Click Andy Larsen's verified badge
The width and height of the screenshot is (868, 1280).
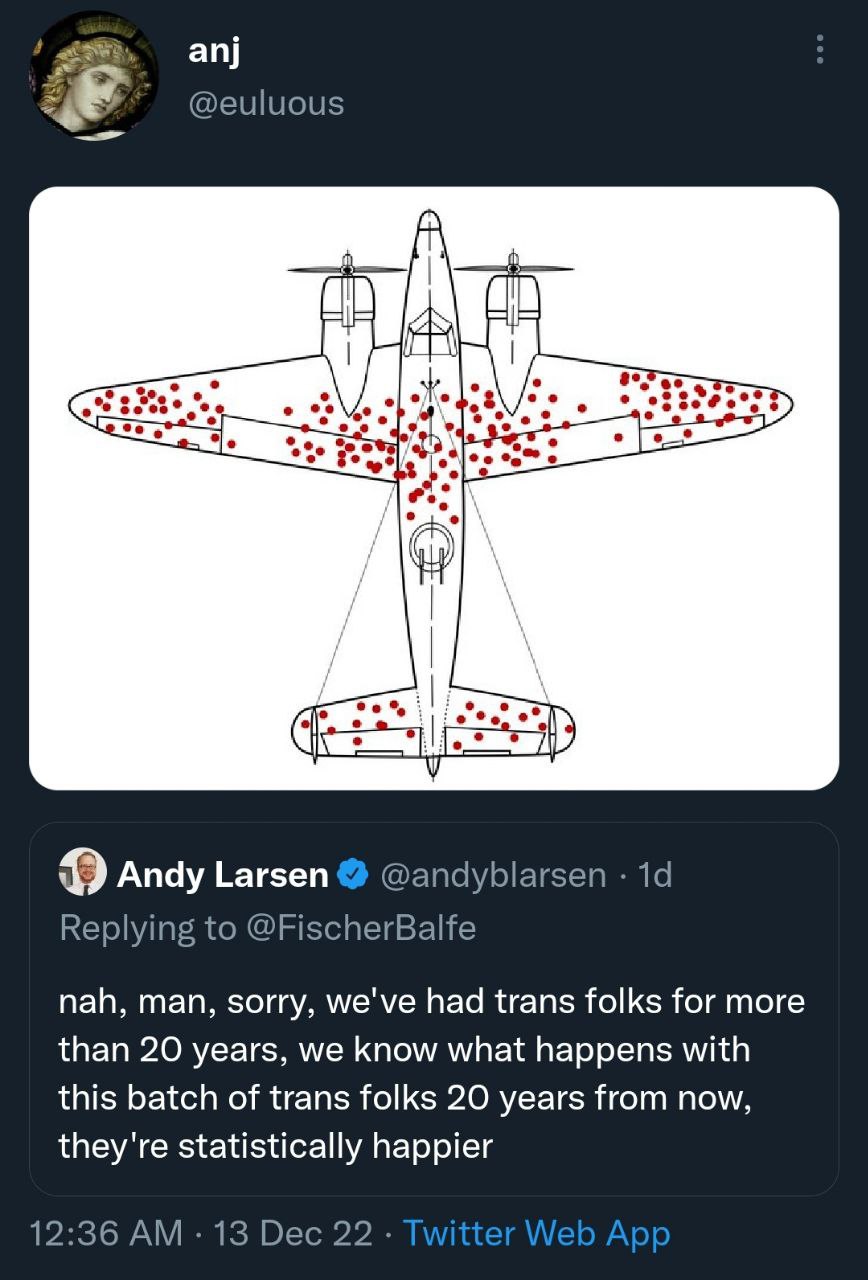point(352,875)
